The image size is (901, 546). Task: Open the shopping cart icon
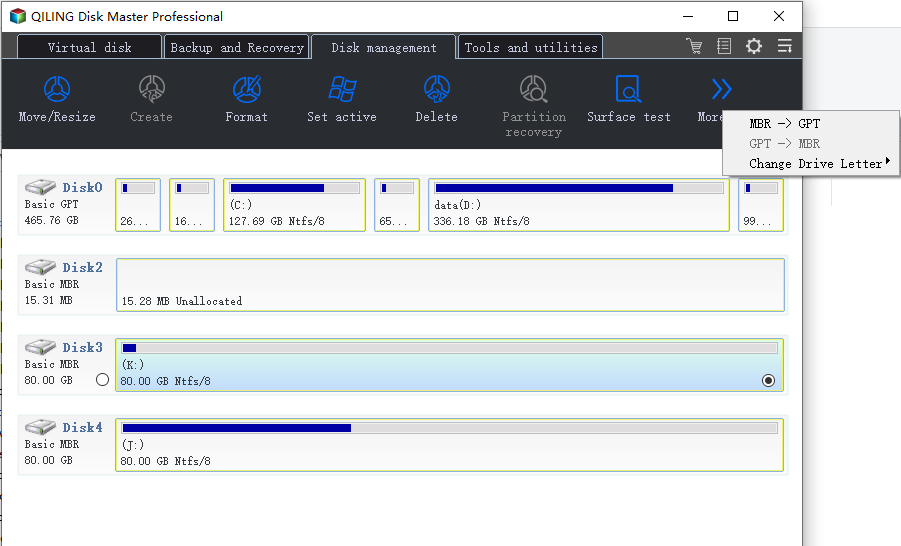click(694, 46)
